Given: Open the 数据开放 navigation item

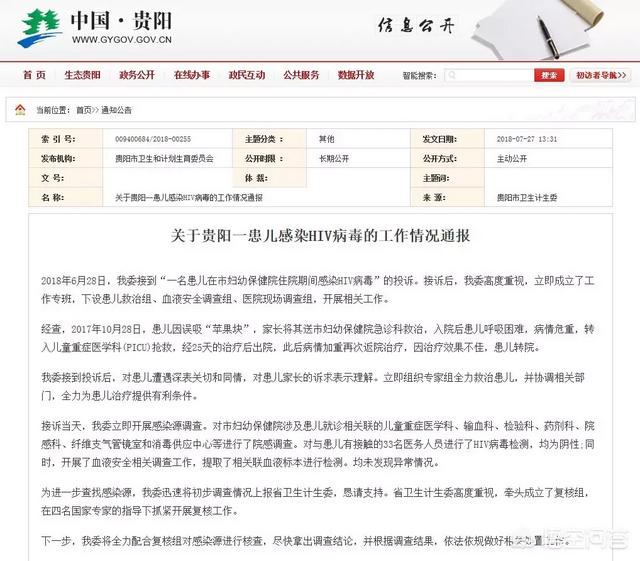Looking at the screenshot, I should click(356, 75).
